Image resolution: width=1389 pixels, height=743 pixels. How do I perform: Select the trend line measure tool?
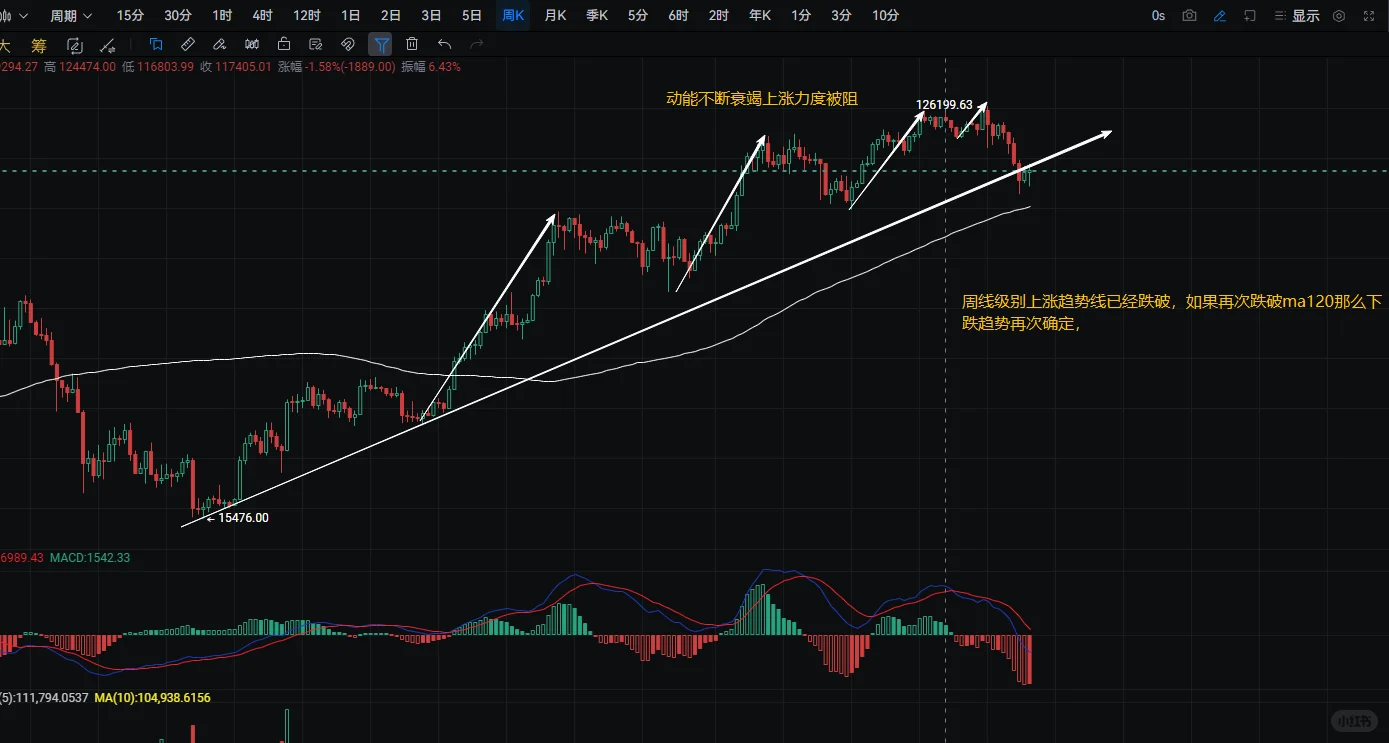coord(108,44)
